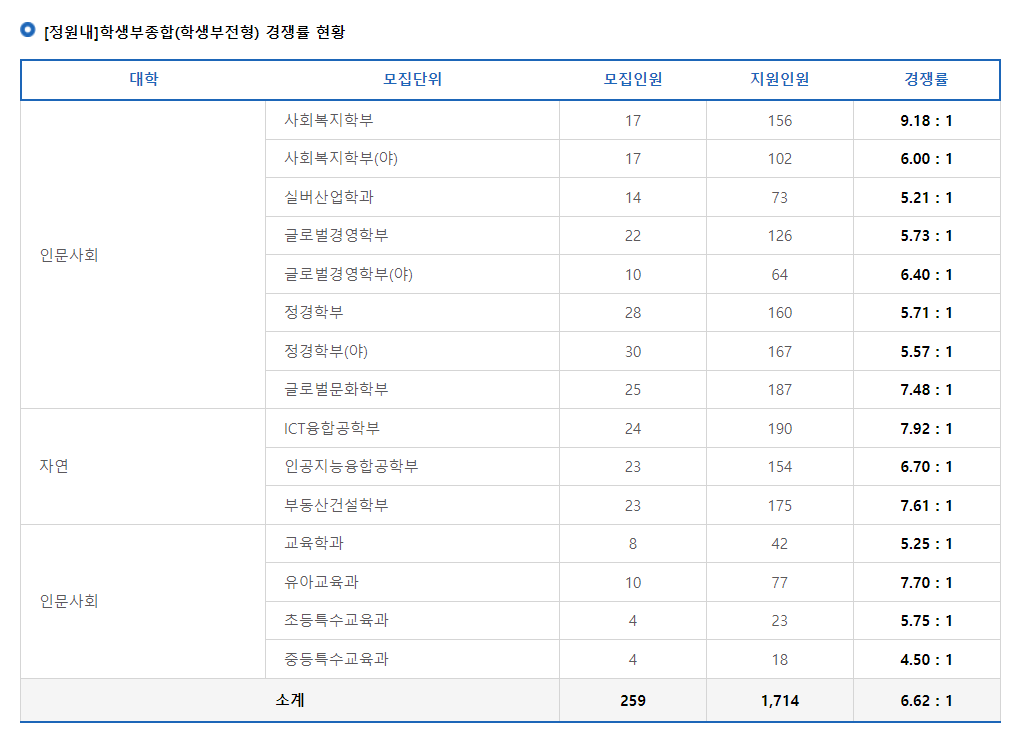Viewport: 1019px width, 732px height.
Task: Open the 사회복지학부(야) entry
Action: [325, 158]
